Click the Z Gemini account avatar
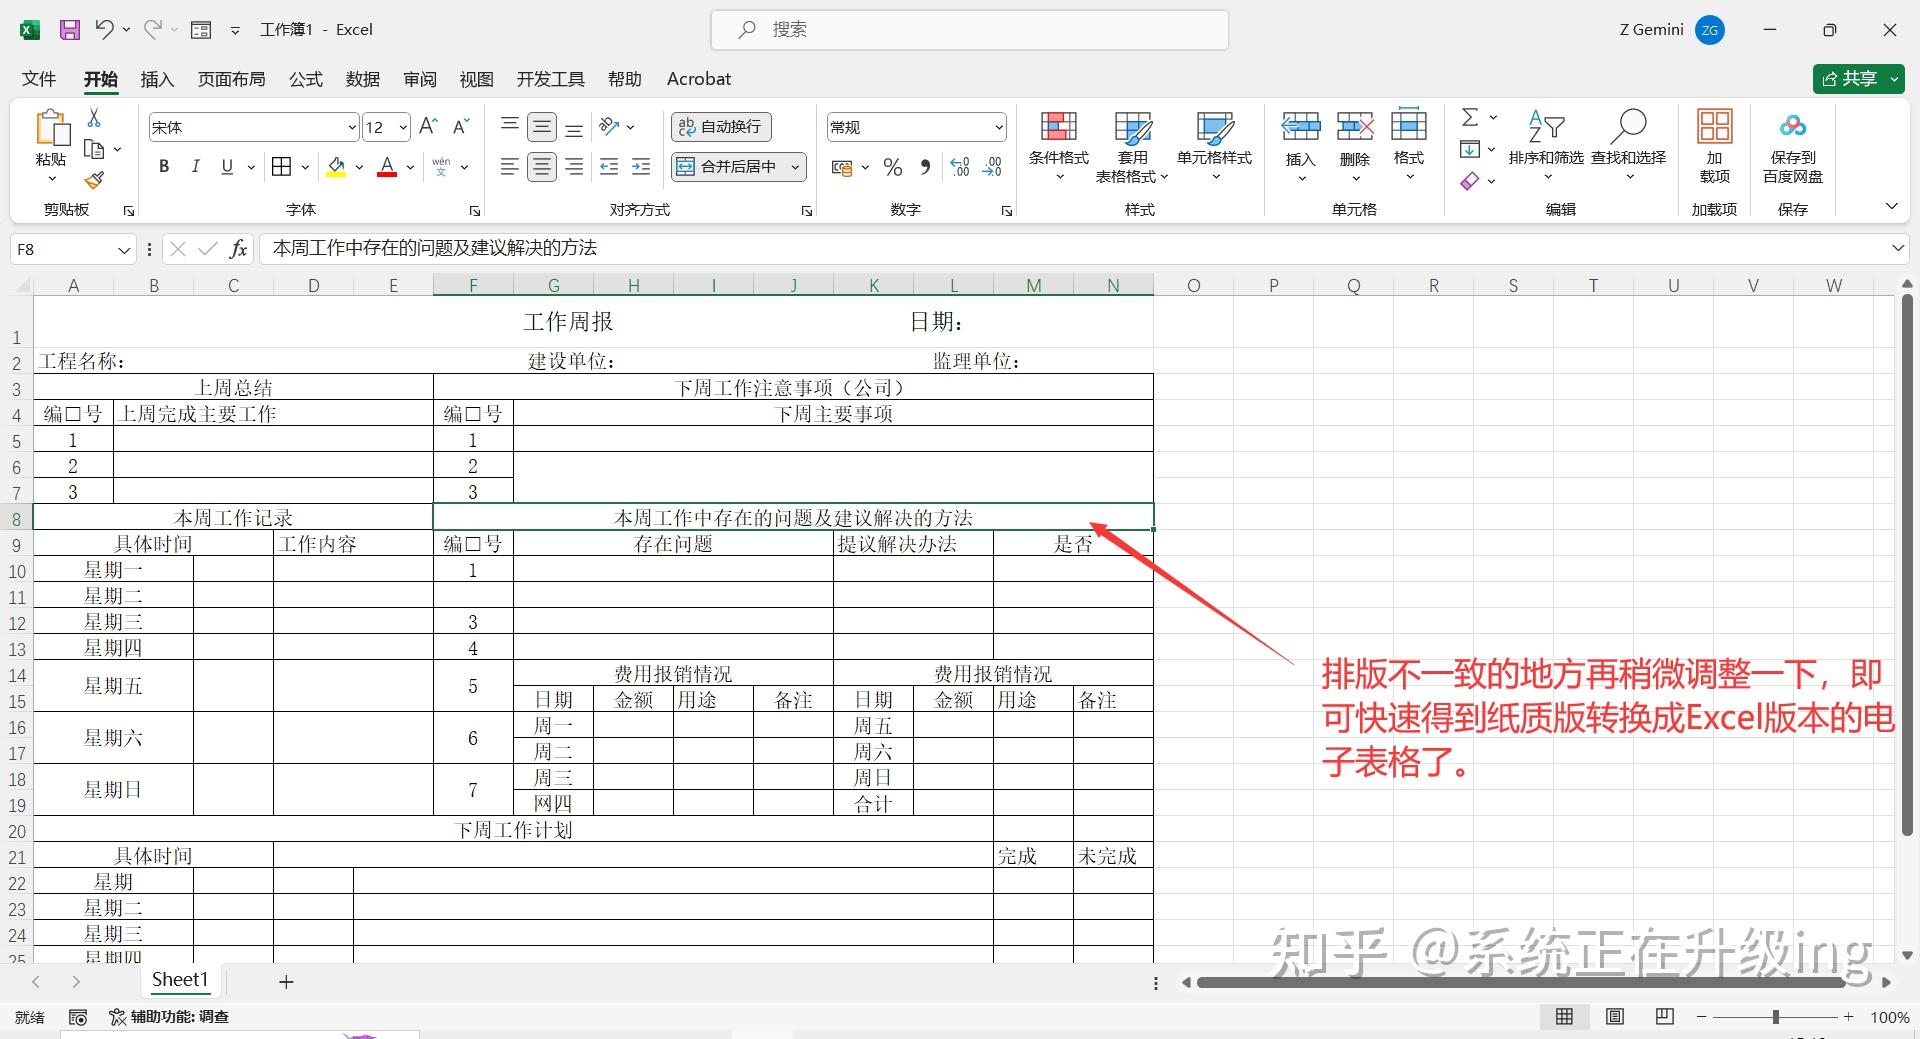Image resolution: width=1920 pixels, height=1039 pixels. point(1710,30)
